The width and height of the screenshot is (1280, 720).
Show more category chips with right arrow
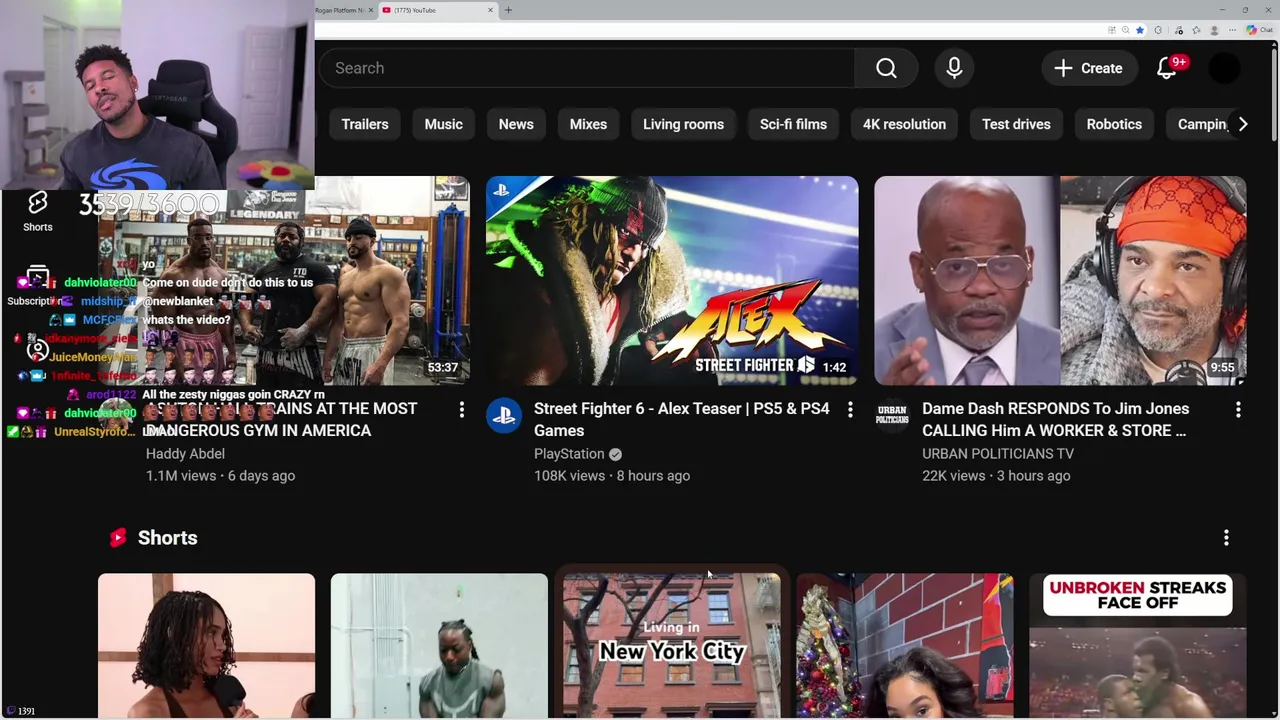pyautogui.click(x=1242, y=124)
